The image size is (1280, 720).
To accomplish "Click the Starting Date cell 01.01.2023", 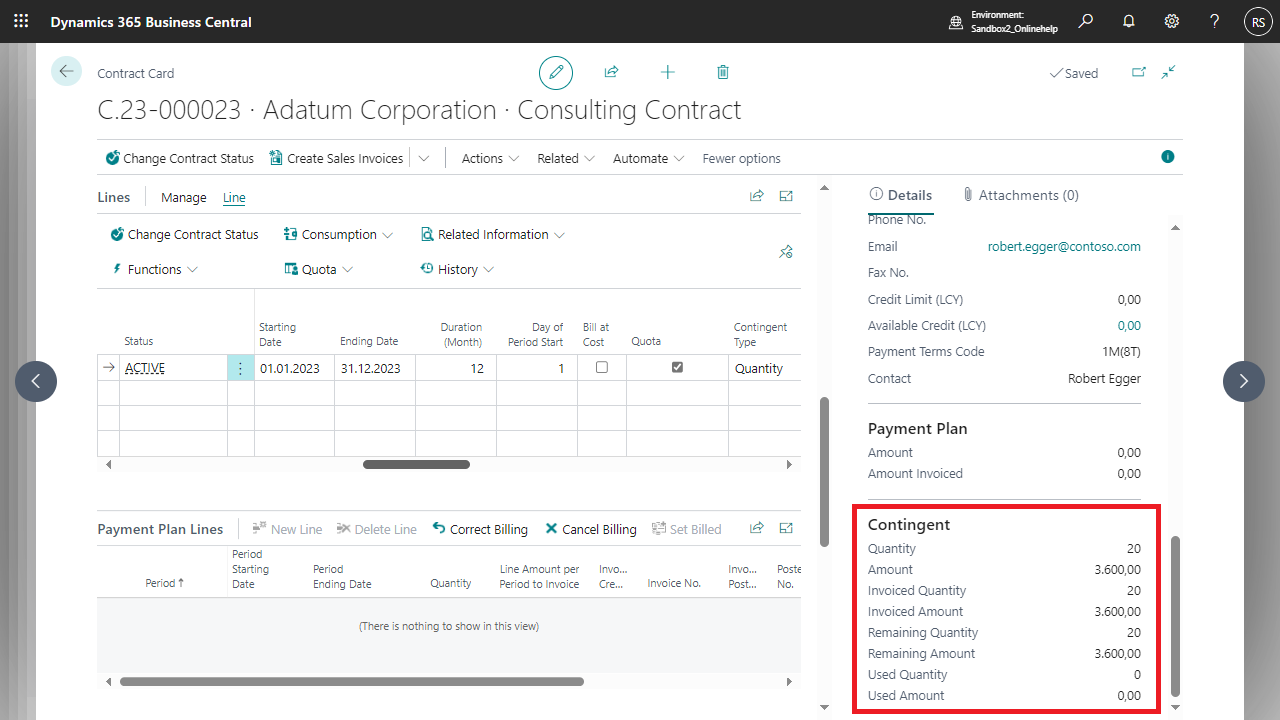I will click(x=290, y=368).
